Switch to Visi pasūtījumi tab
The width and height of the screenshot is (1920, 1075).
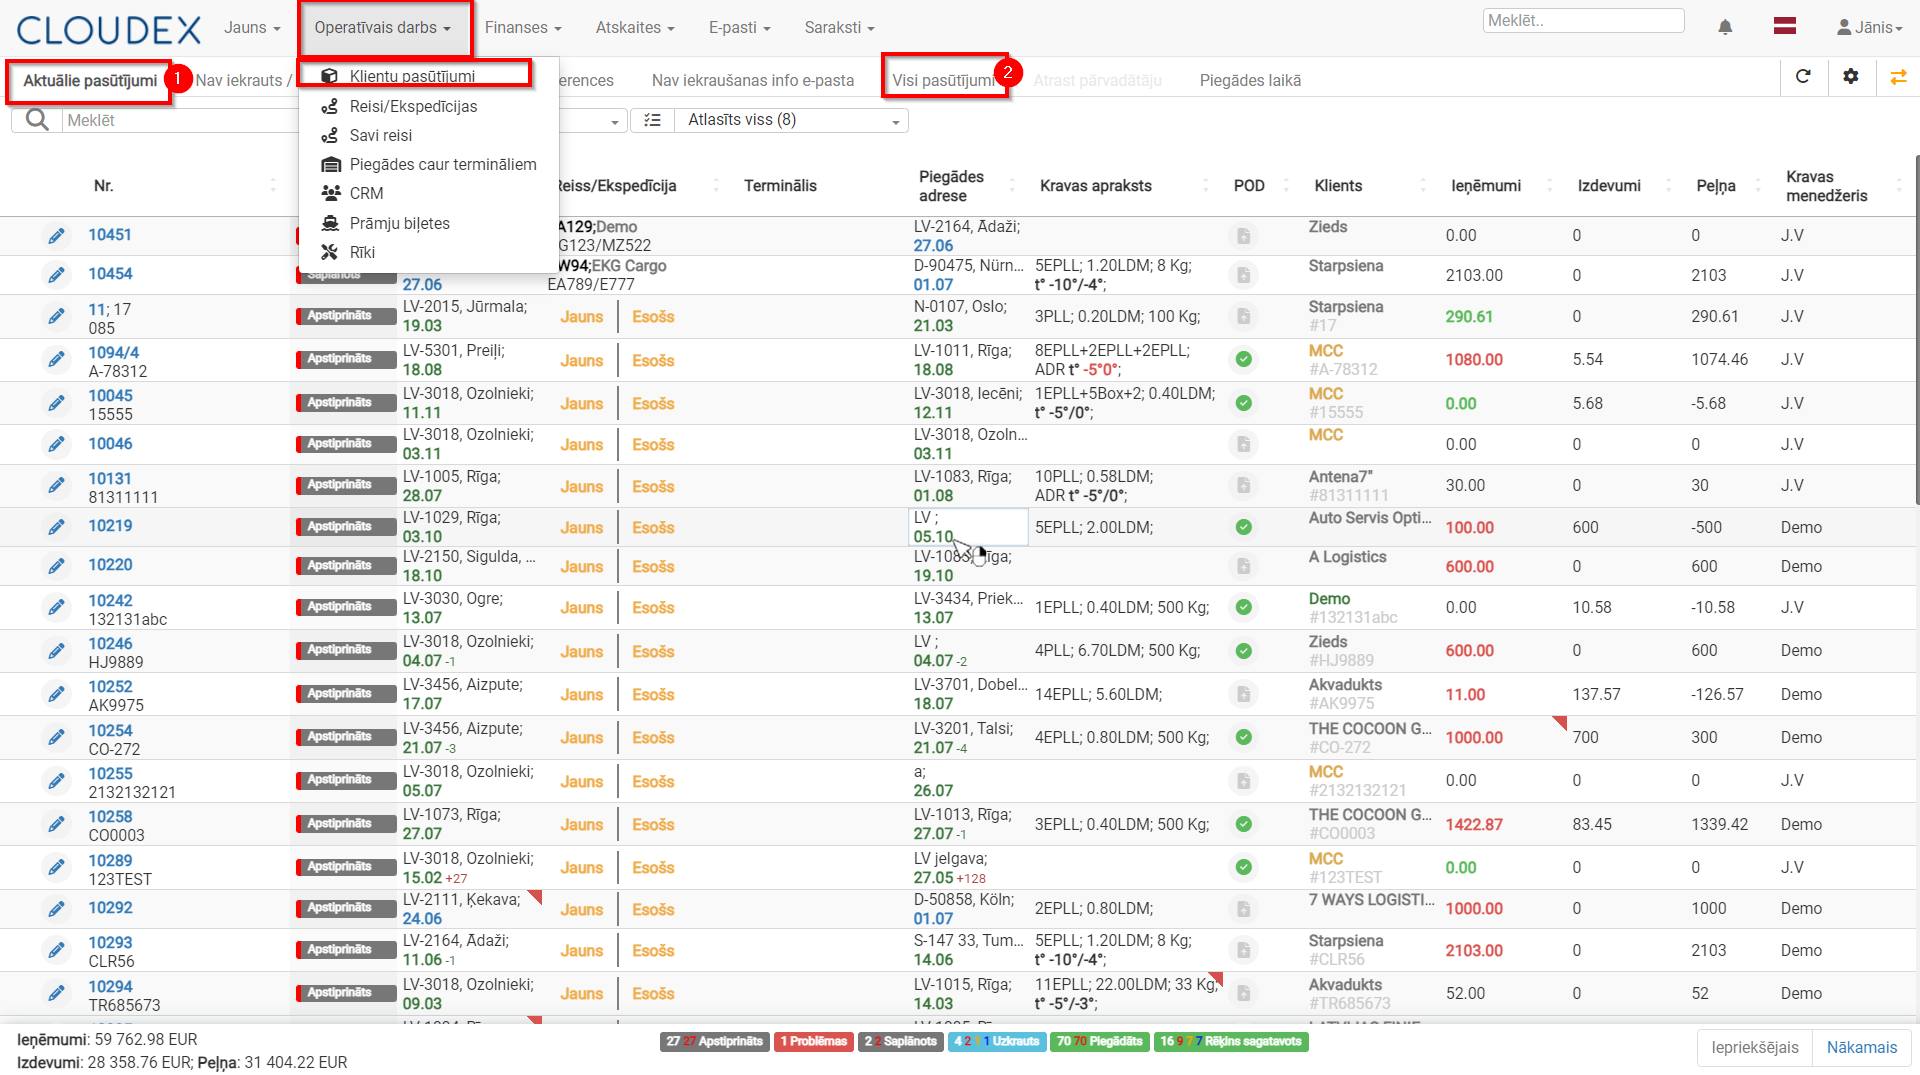coord(944,80)
